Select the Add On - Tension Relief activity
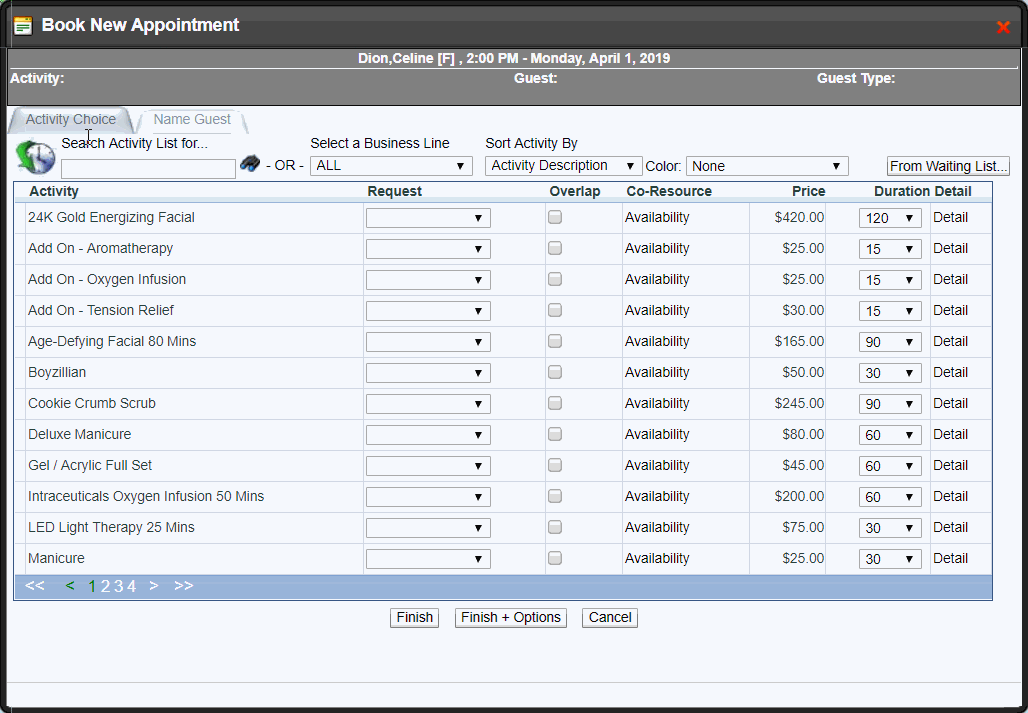Image resolution: width=1028 pixels, height=713 pixels. tap(101, 311)
